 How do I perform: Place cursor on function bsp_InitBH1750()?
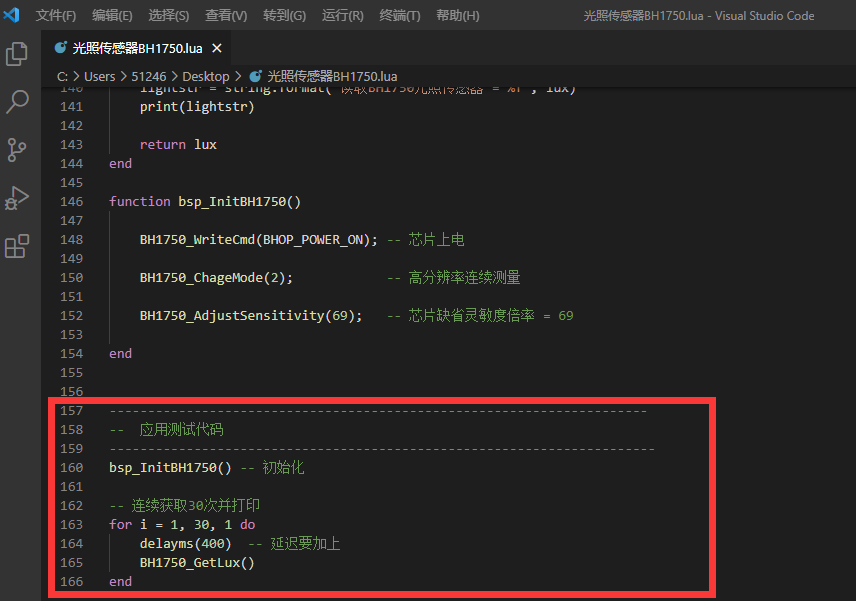(205, 202)
